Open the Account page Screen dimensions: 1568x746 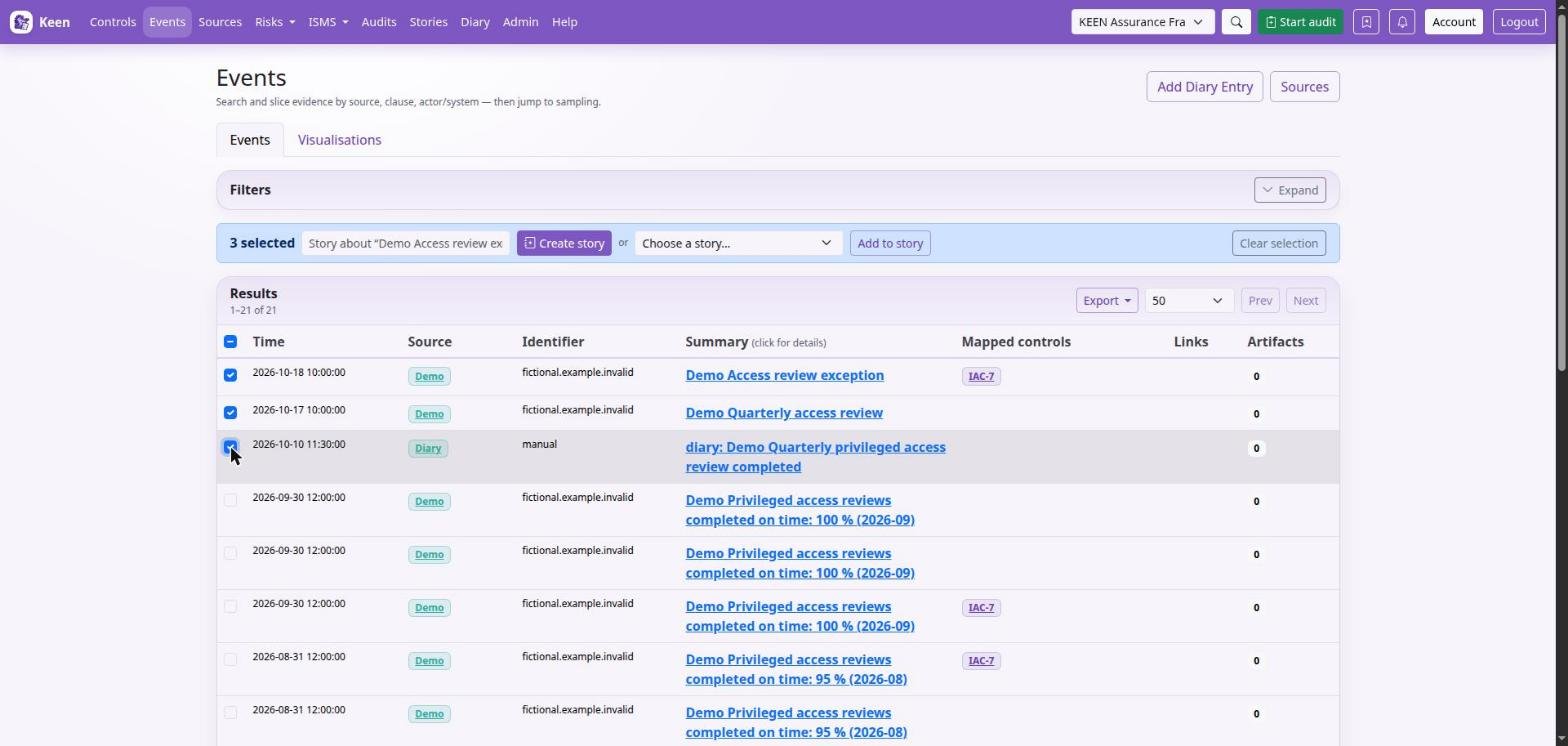click(1453, 22)
